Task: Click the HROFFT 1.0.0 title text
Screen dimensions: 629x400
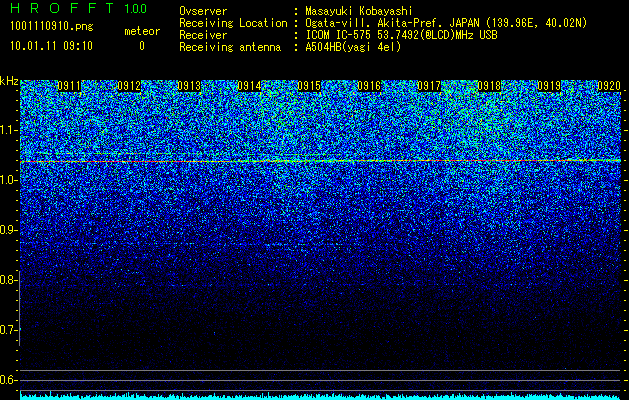Action: (x=78, y=8)
